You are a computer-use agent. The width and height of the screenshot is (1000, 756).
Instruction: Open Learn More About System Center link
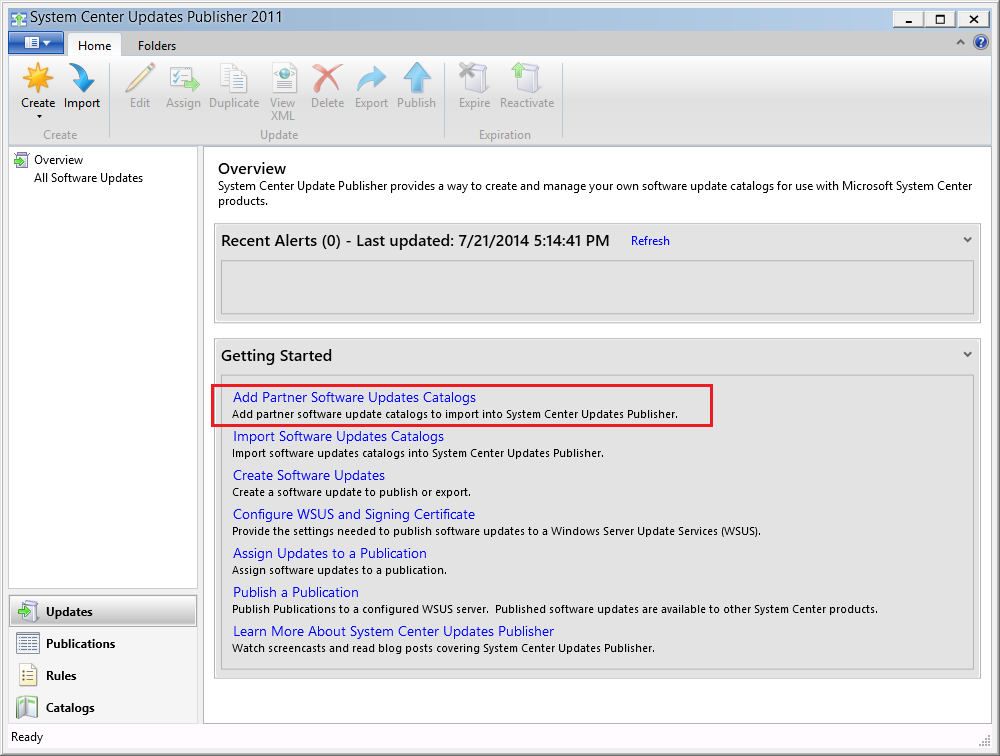pos(393,631)
